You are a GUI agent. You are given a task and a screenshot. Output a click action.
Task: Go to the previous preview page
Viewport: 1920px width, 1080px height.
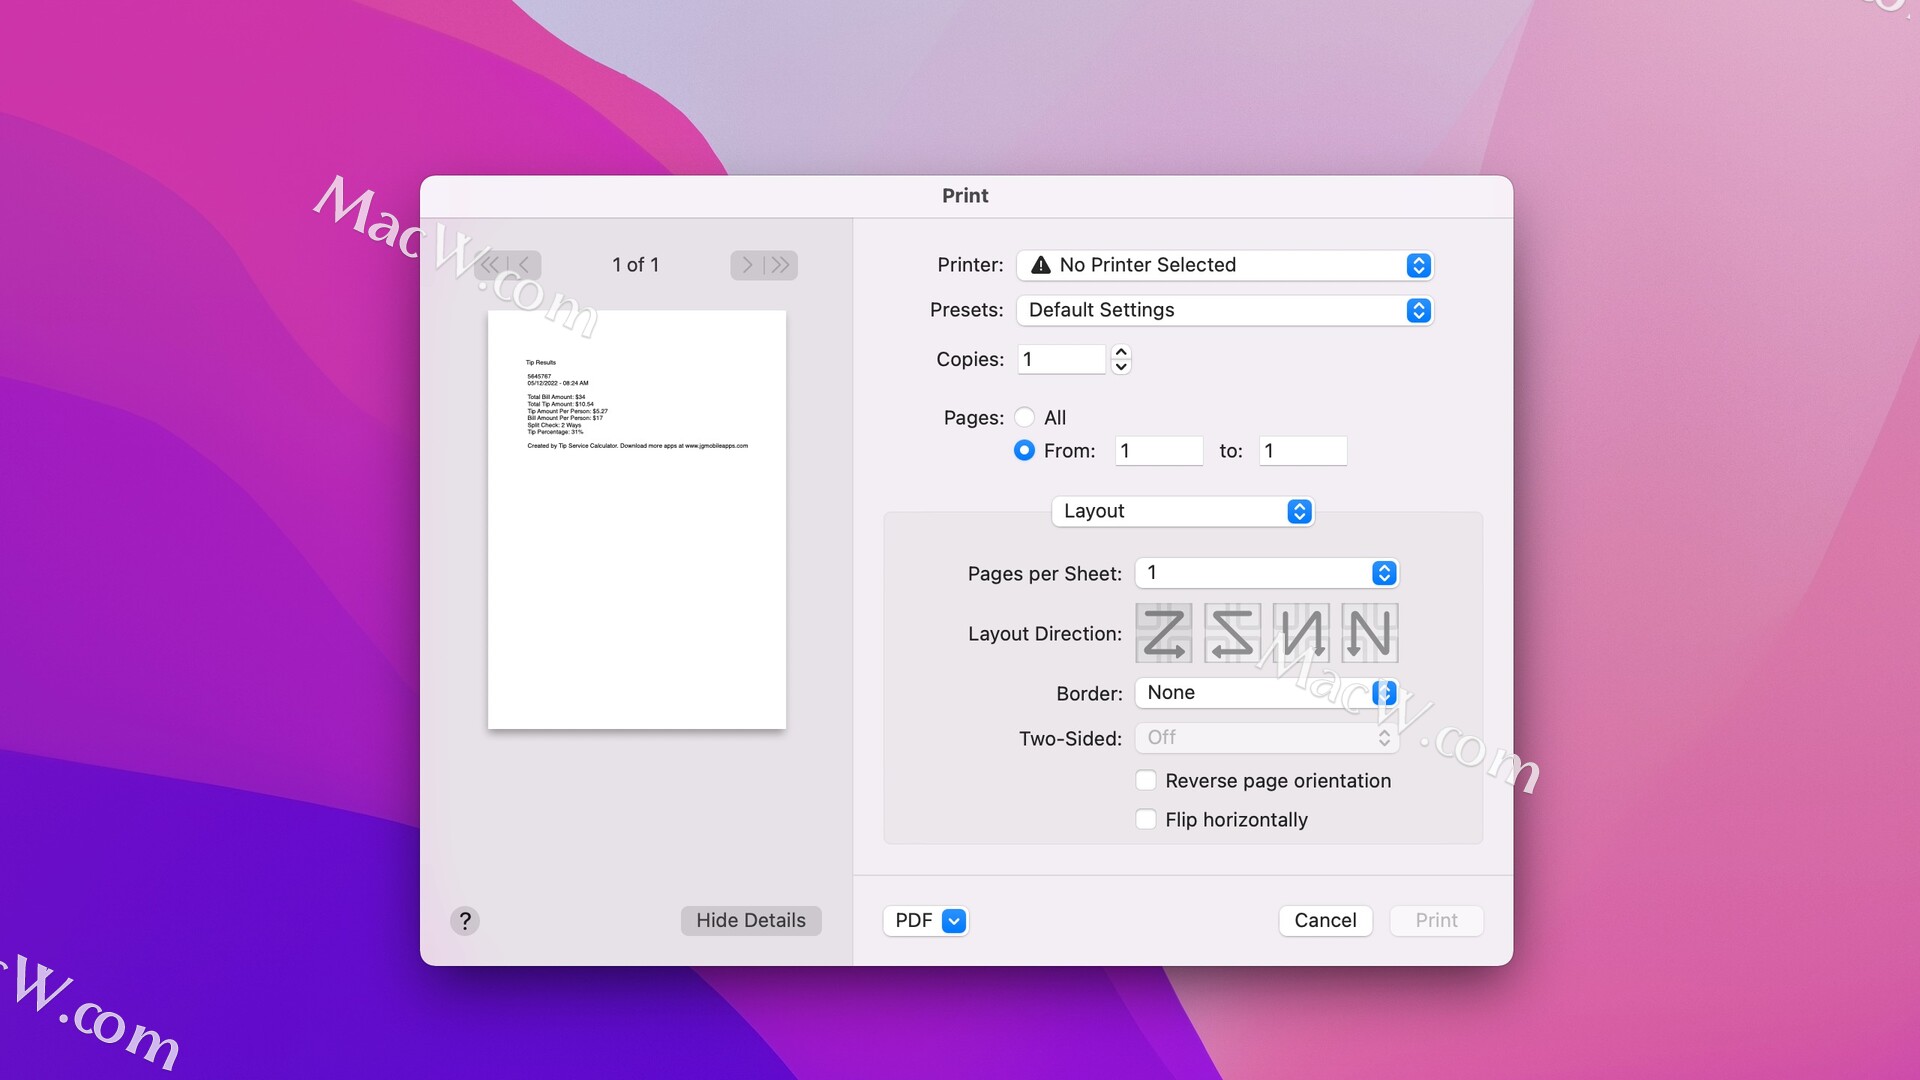tap(525, 265)
